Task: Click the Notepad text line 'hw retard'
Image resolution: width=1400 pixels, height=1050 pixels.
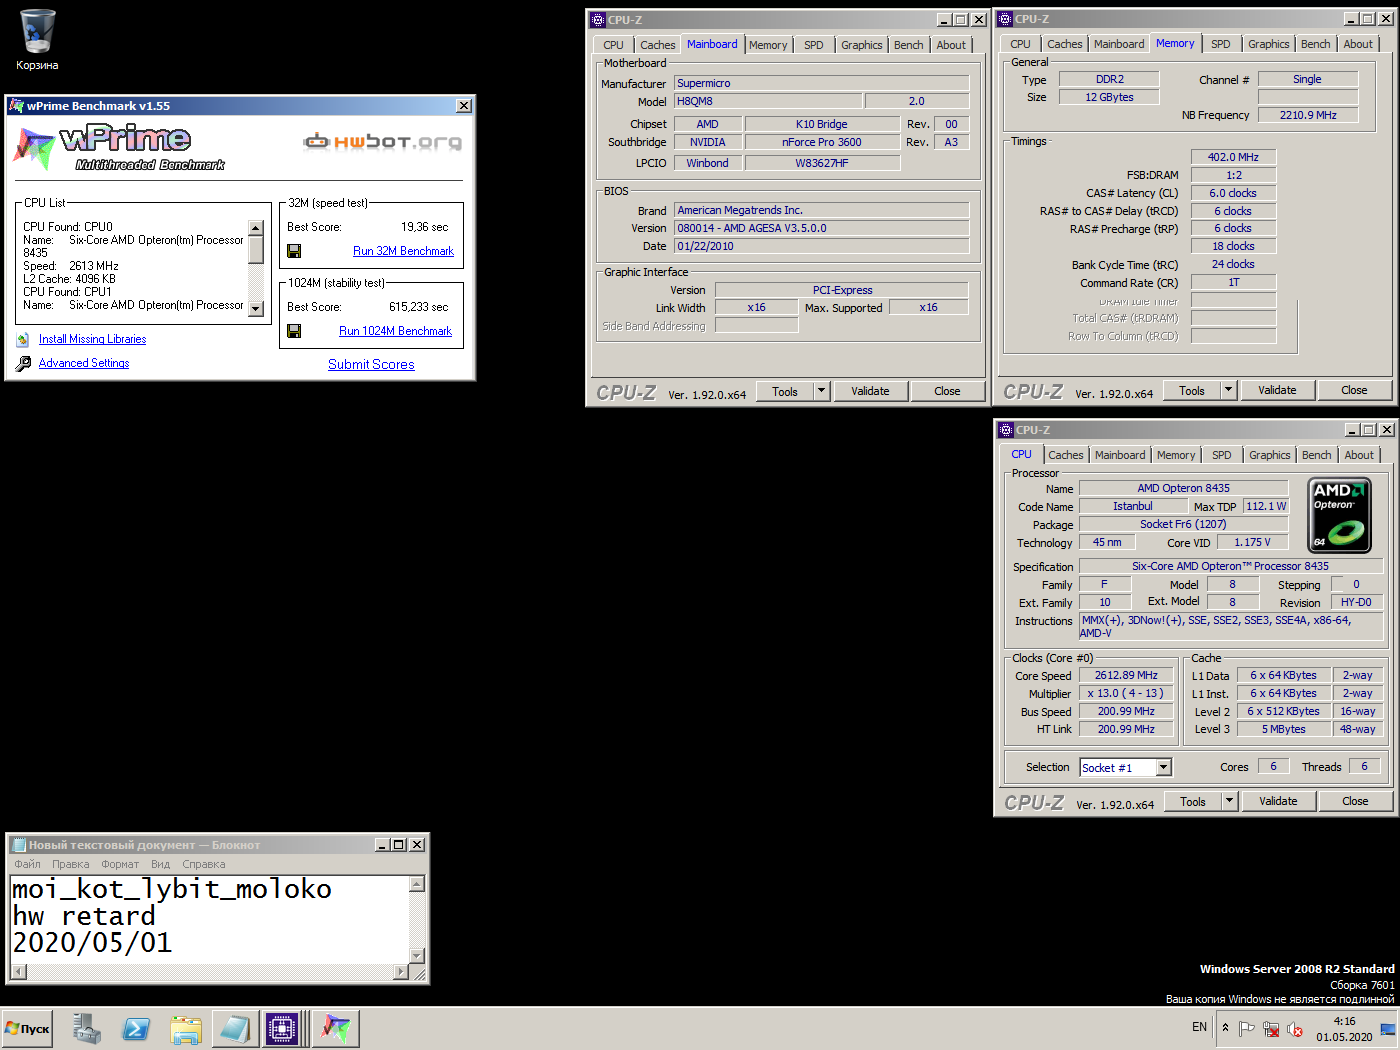Action: 84,916
